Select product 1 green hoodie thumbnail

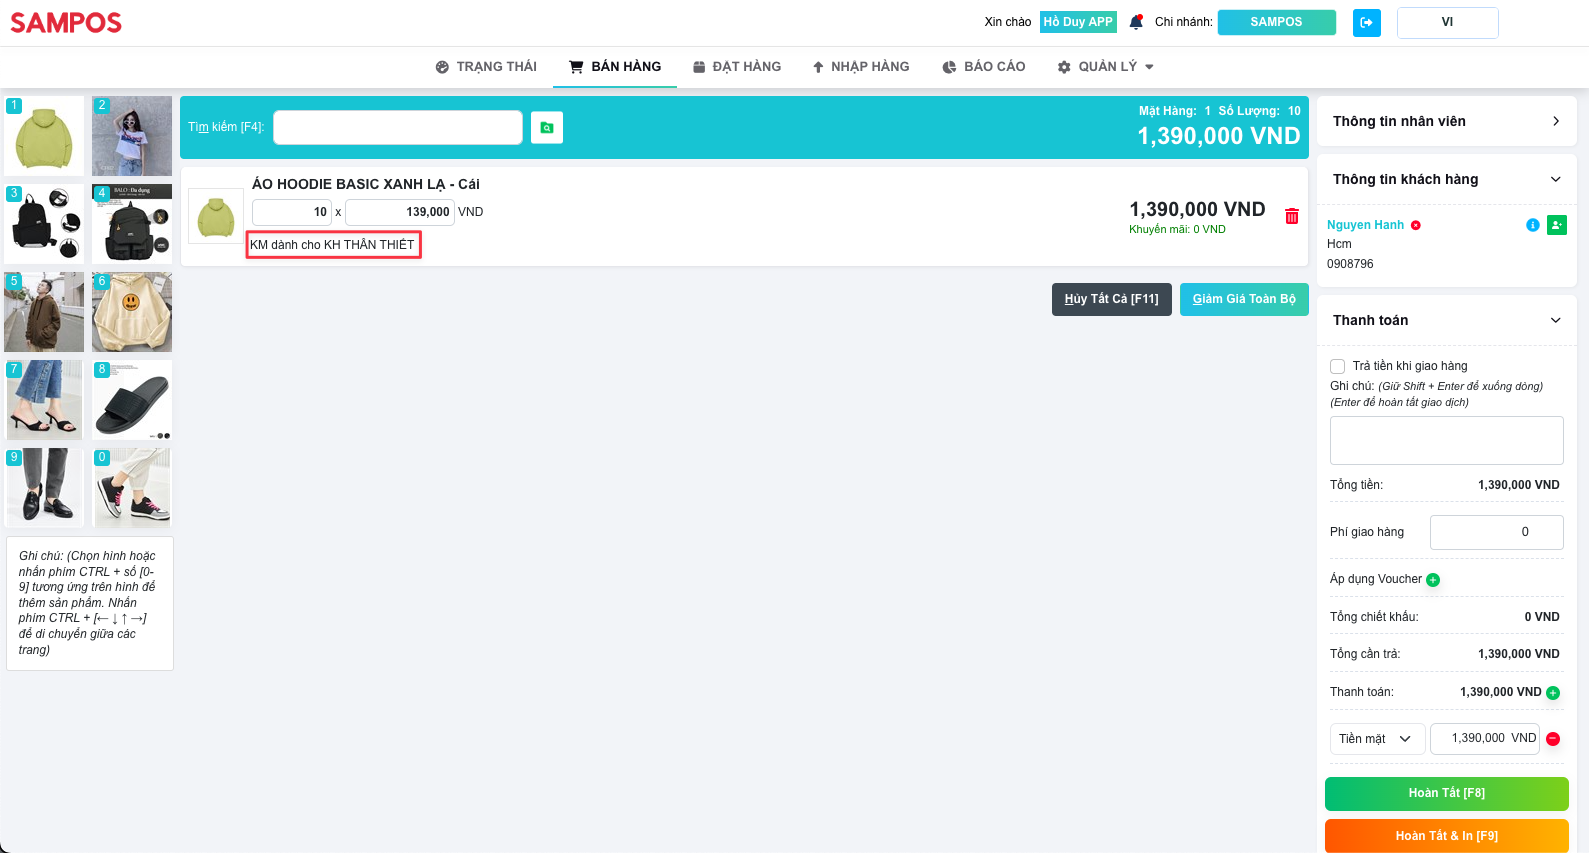pos(44,136)
